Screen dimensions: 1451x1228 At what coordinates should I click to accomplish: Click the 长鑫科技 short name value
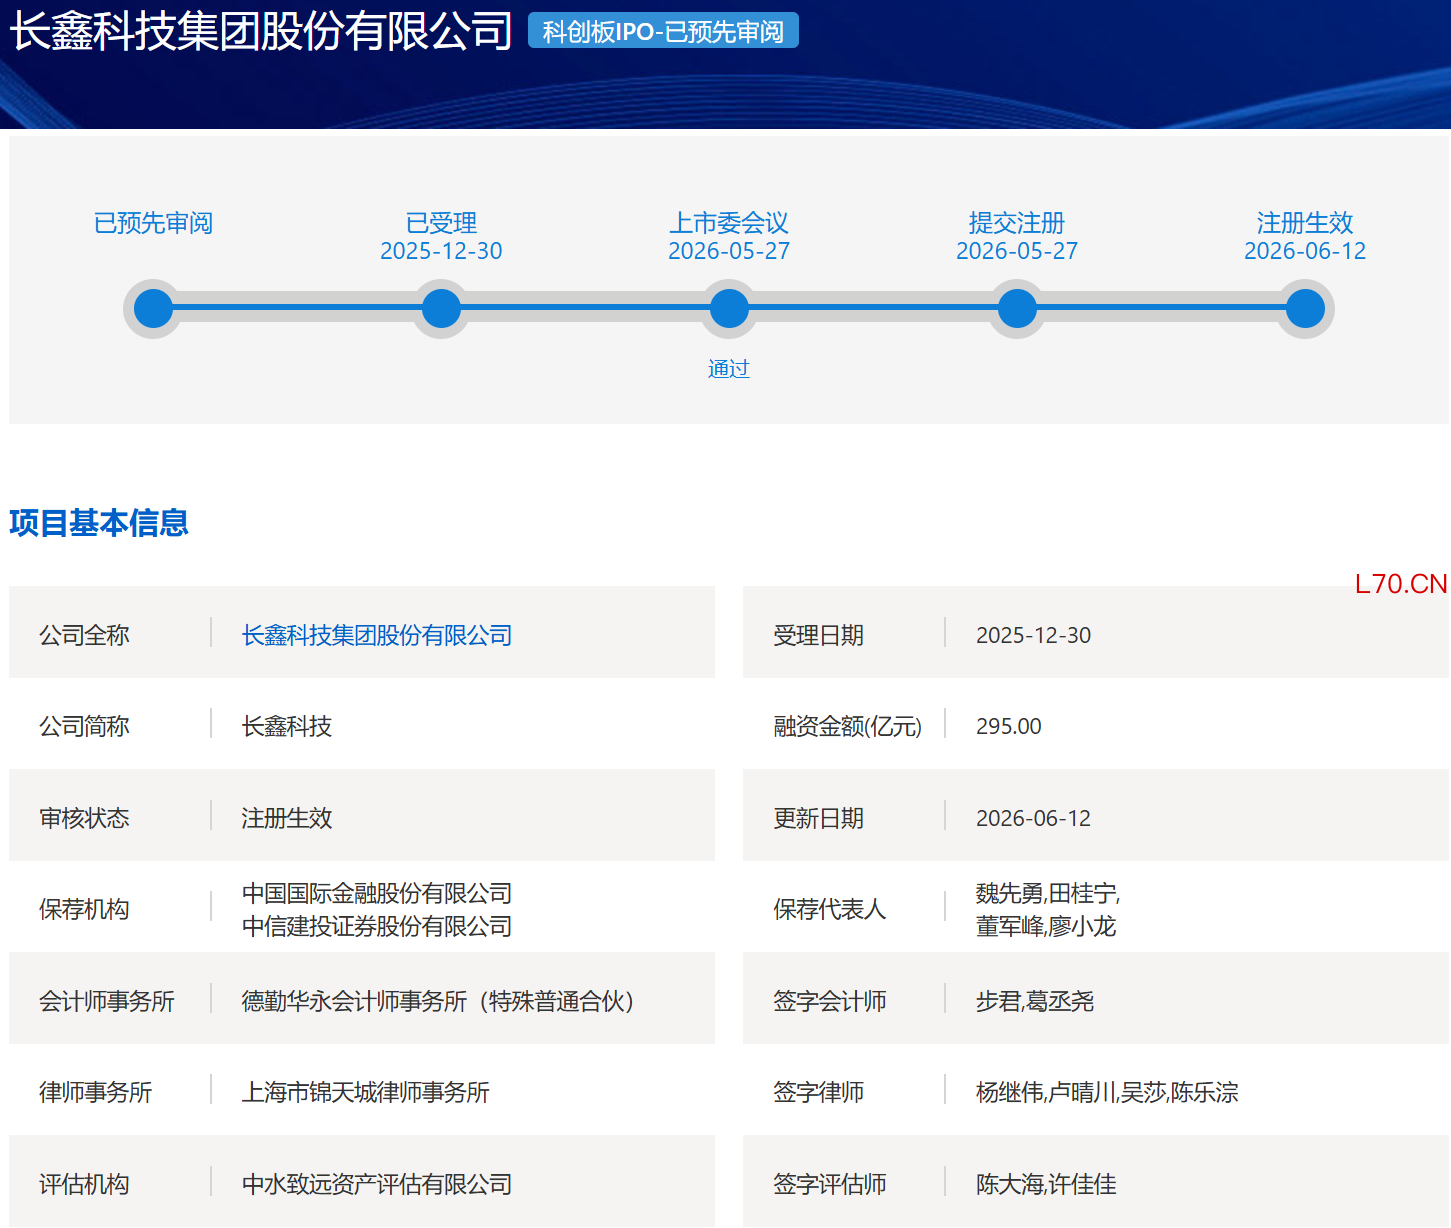tap(287, 726)
